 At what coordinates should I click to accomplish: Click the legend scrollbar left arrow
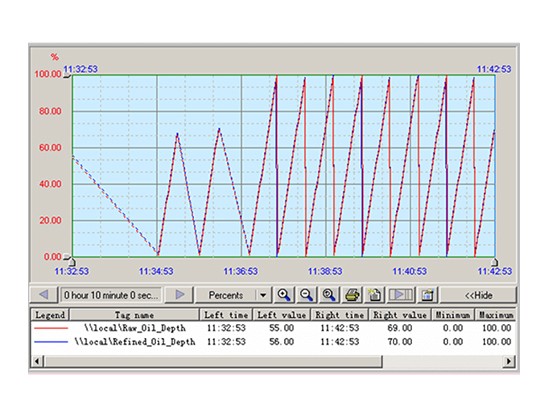coord(37,361)
